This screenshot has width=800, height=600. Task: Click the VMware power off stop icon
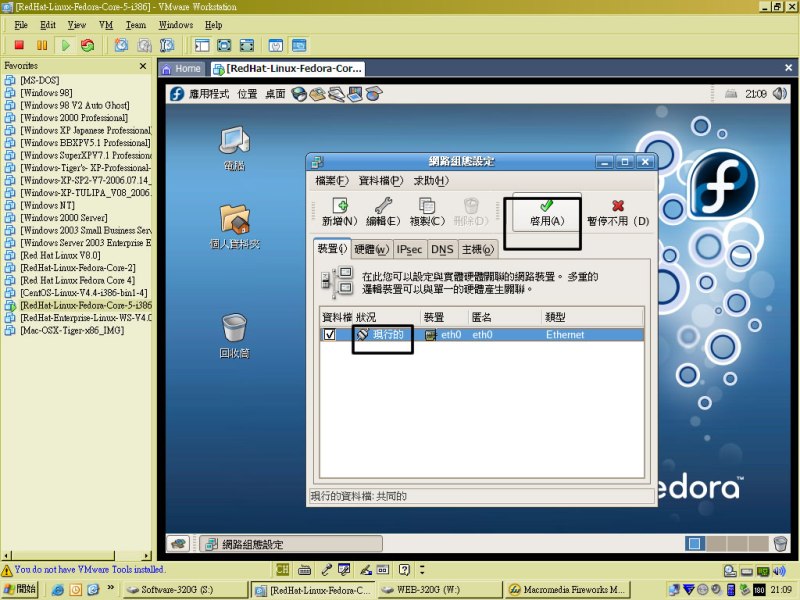pyautogui.click(x=19, y=45)
